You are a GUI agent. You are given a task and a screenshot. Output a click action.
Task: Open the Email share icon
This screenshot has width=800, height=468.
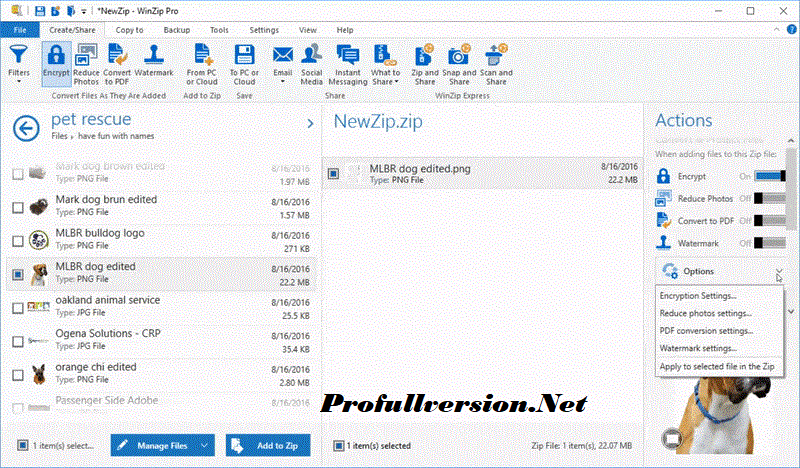tap(283, 56)
